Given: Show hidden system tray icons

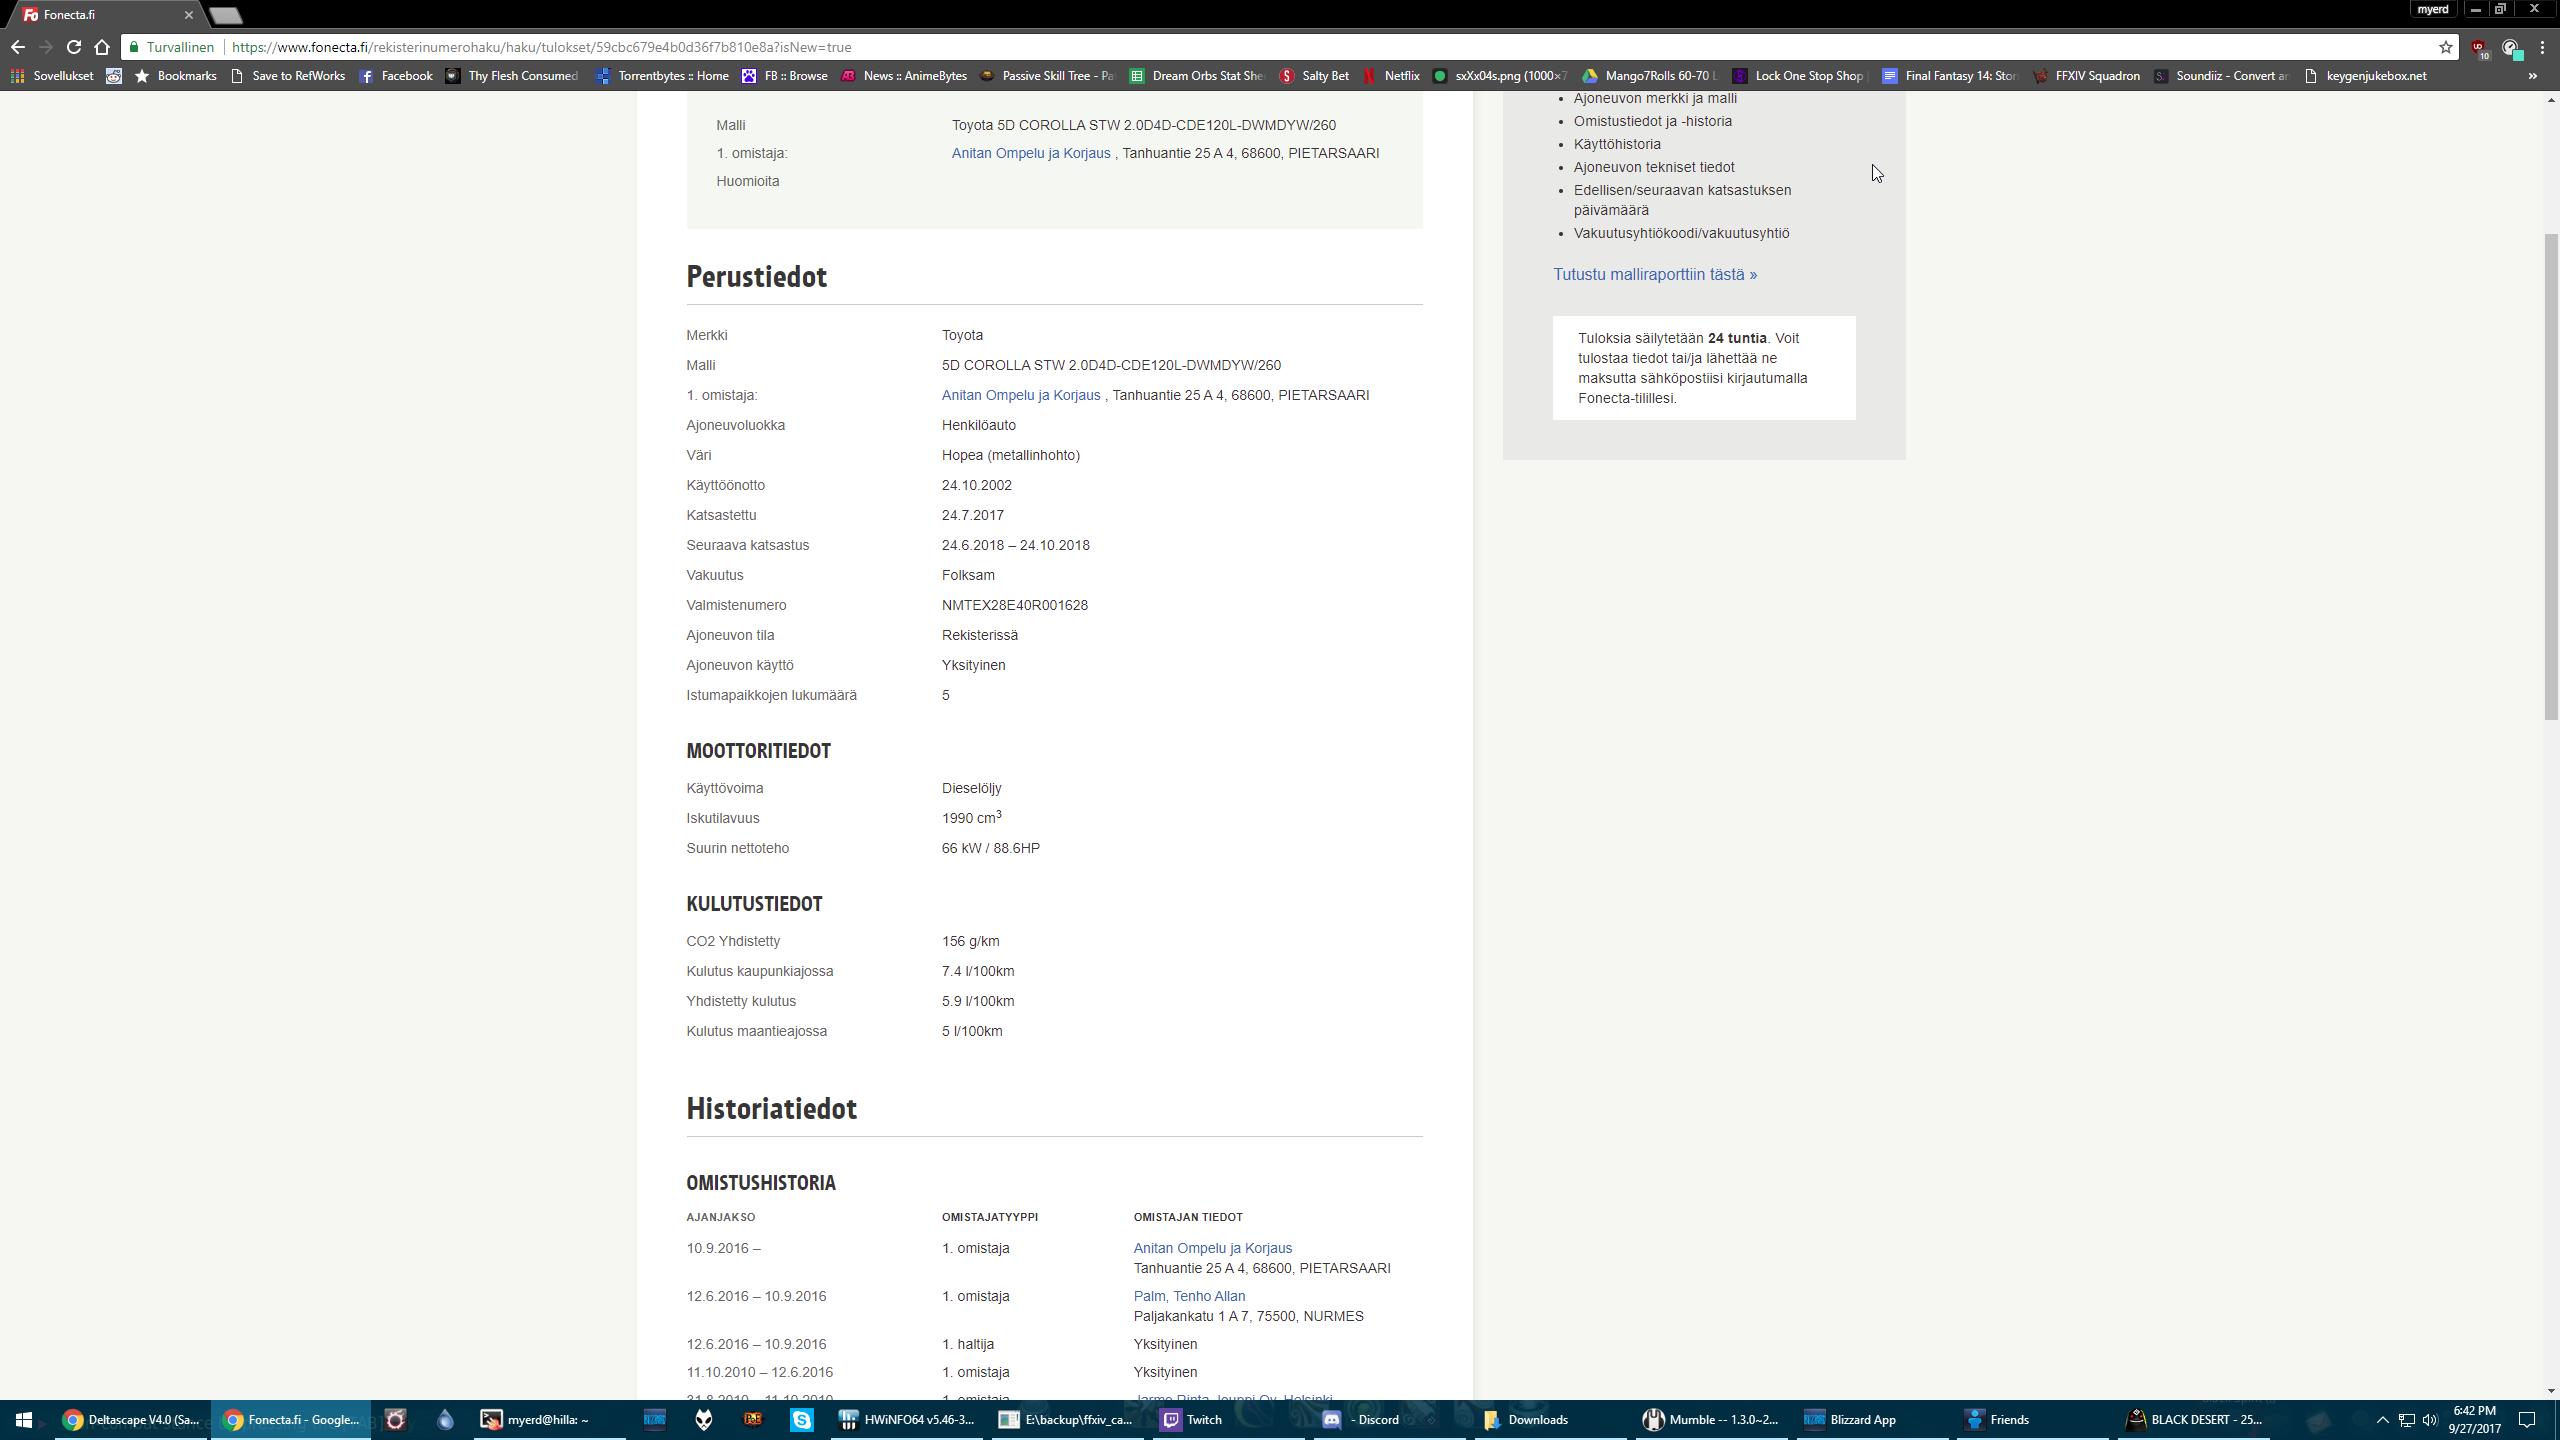Looking at the screenshot, I should [2382, 1420].
